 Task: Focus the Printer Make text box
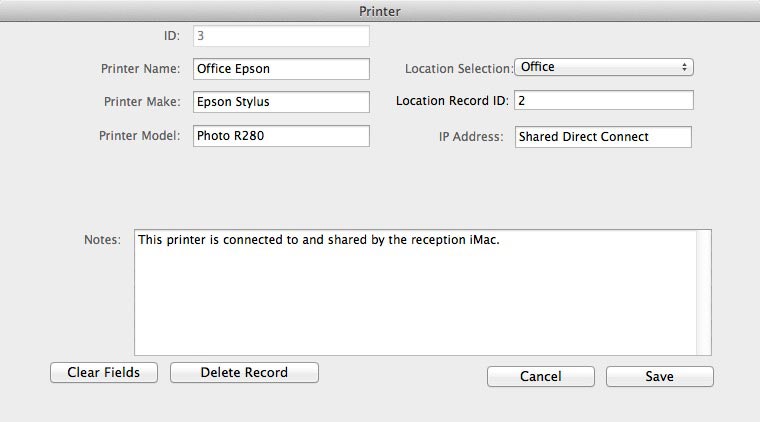tap(279, 102)
